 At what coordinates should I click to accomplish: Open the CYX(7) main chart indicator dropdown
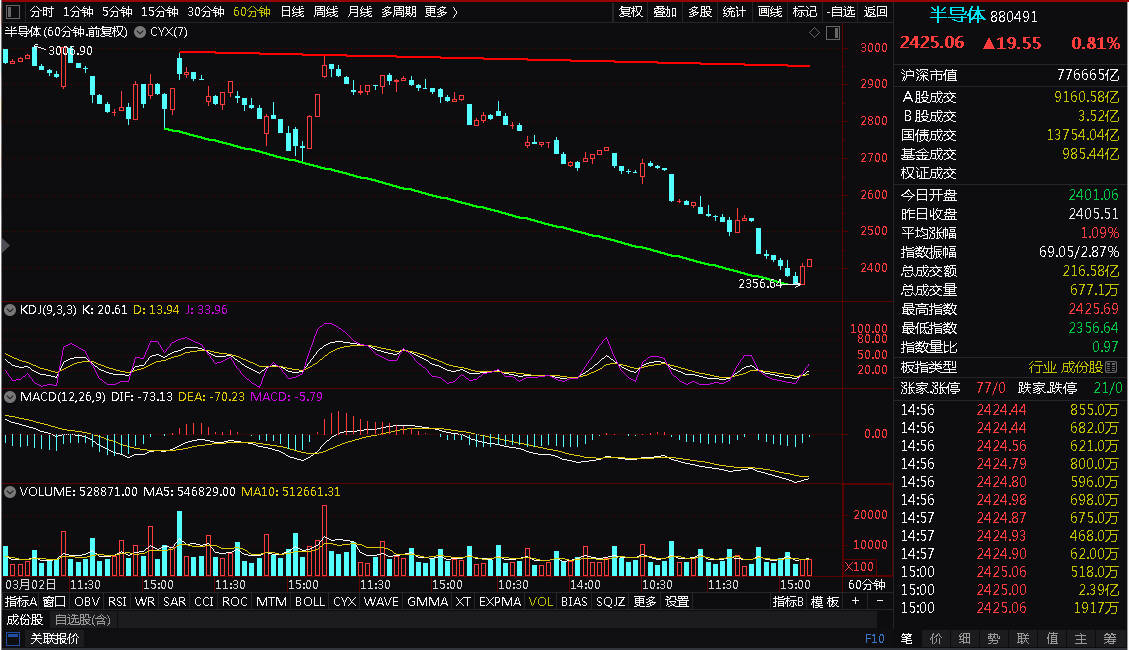click(x=140, y=32)
